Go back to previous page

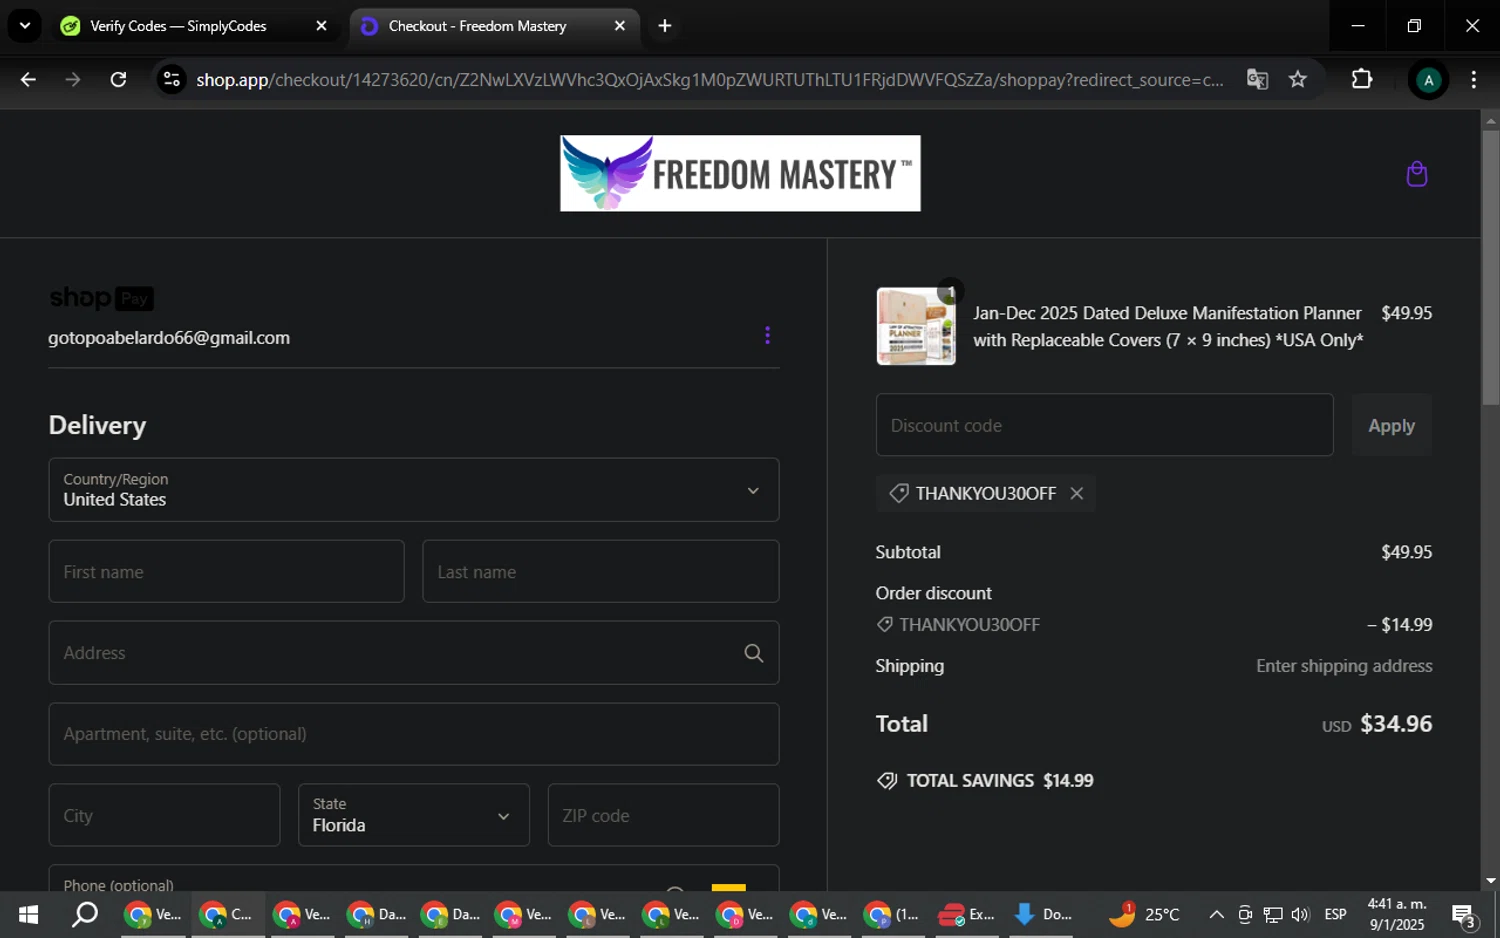click(x=28, y=80)
